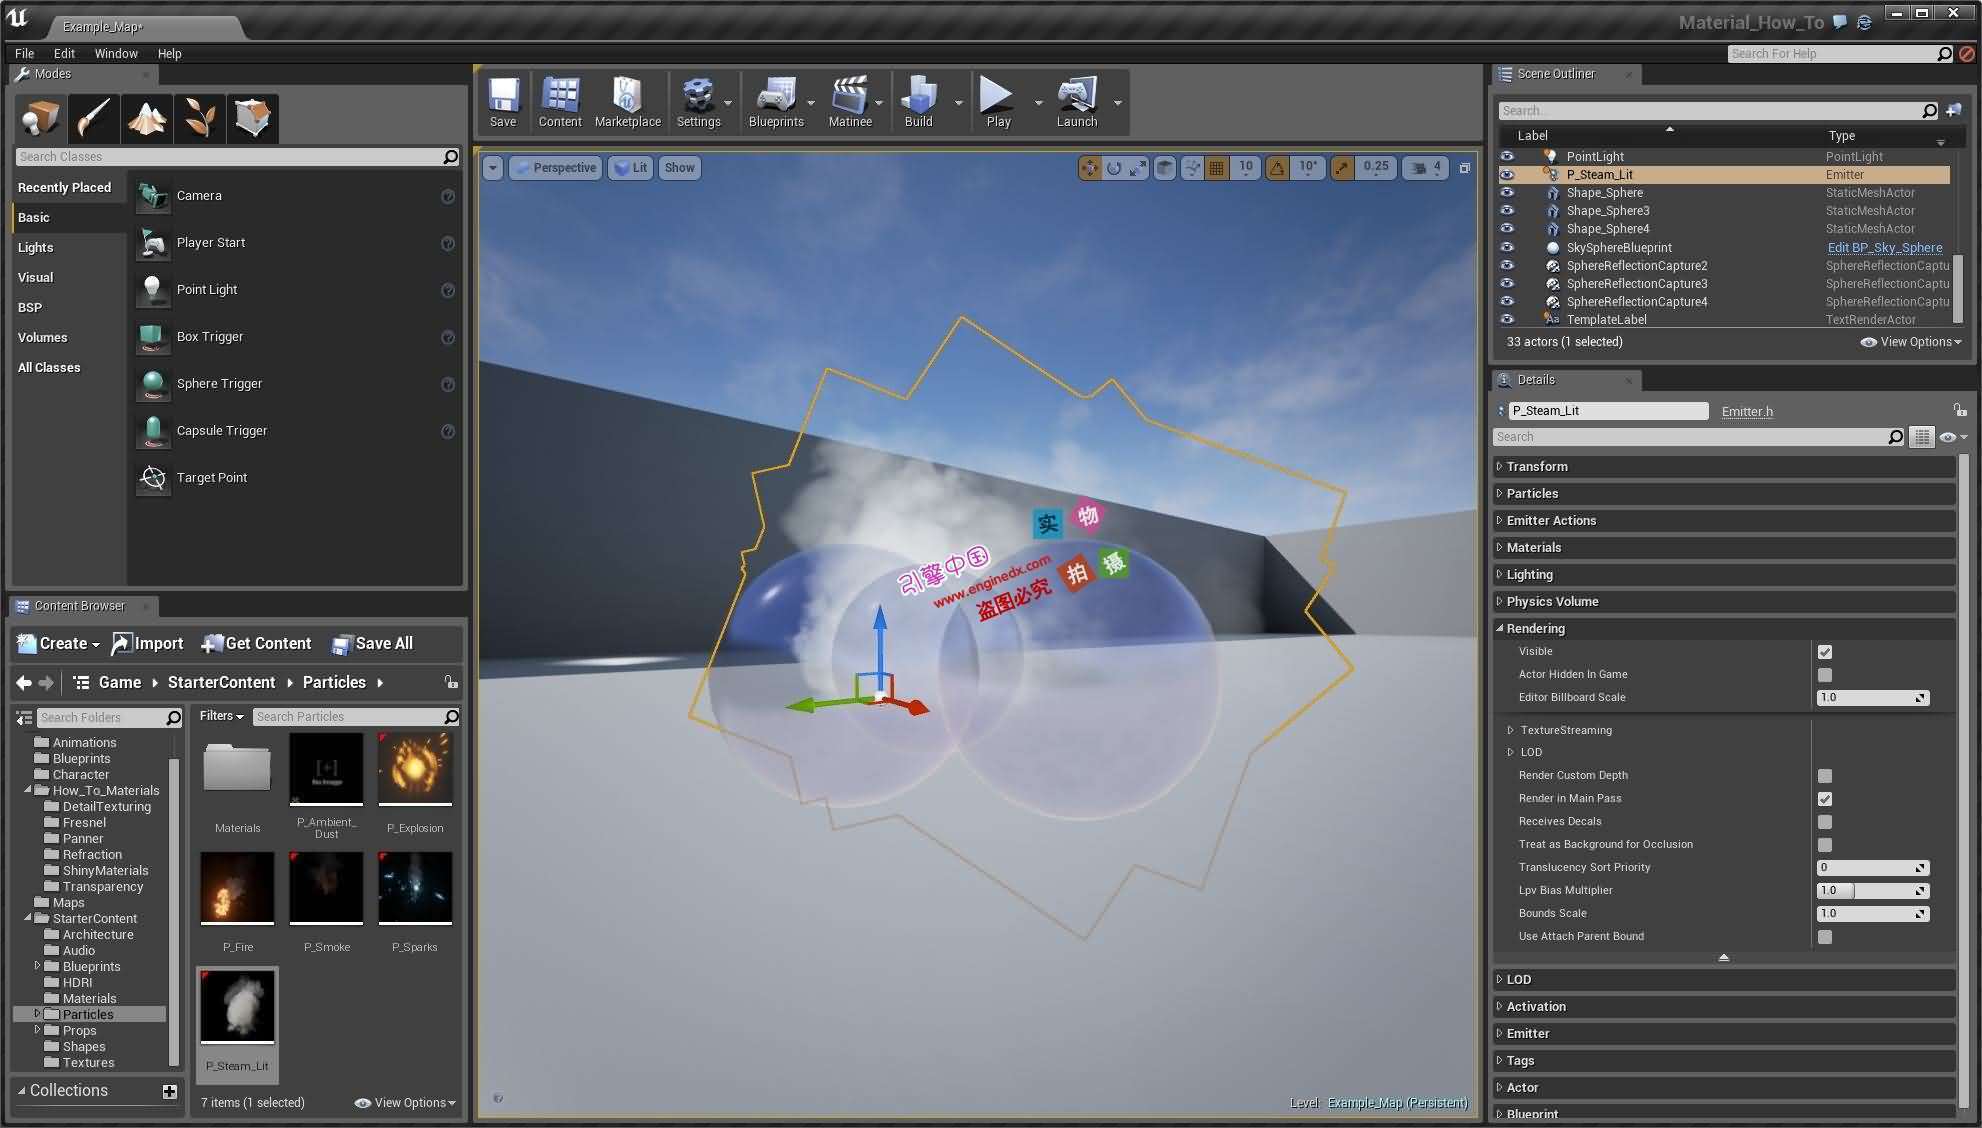The width and height of the screenshot is (1982, 1128).
Task: Select Place mode in Modes panel
Action: click(41, 118)
